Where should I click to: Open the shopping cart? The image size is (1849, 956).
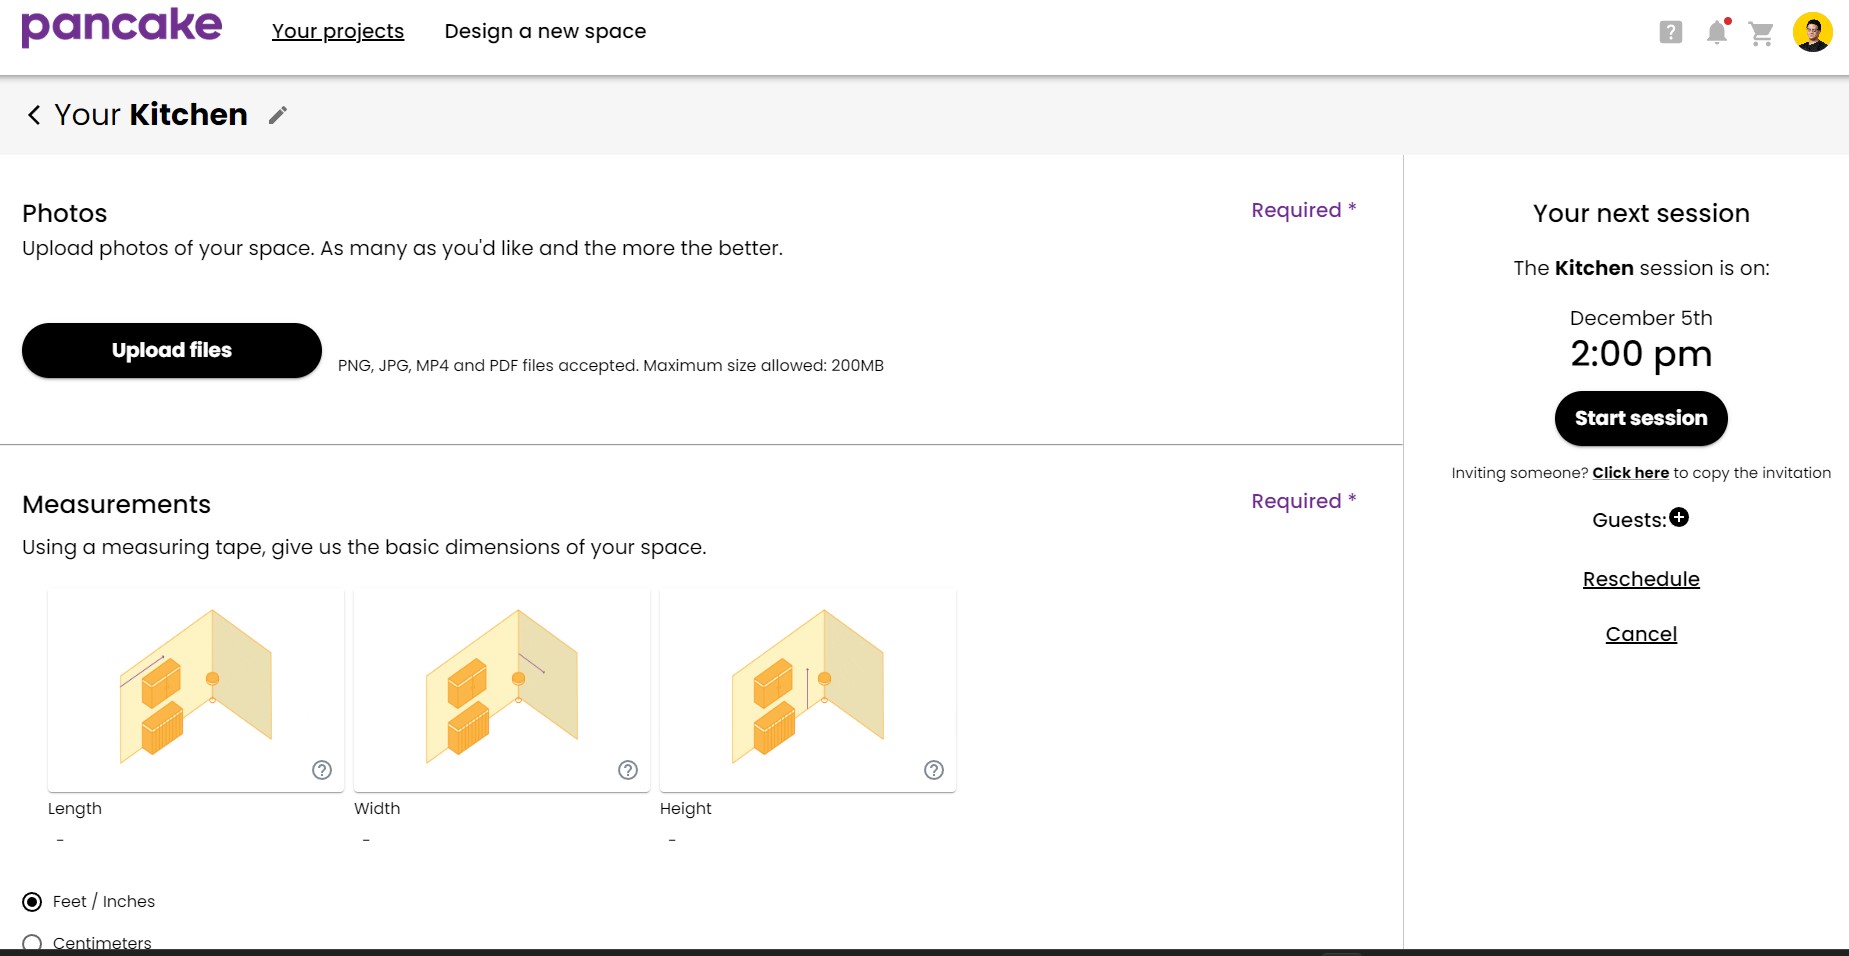pos(1761,34)
